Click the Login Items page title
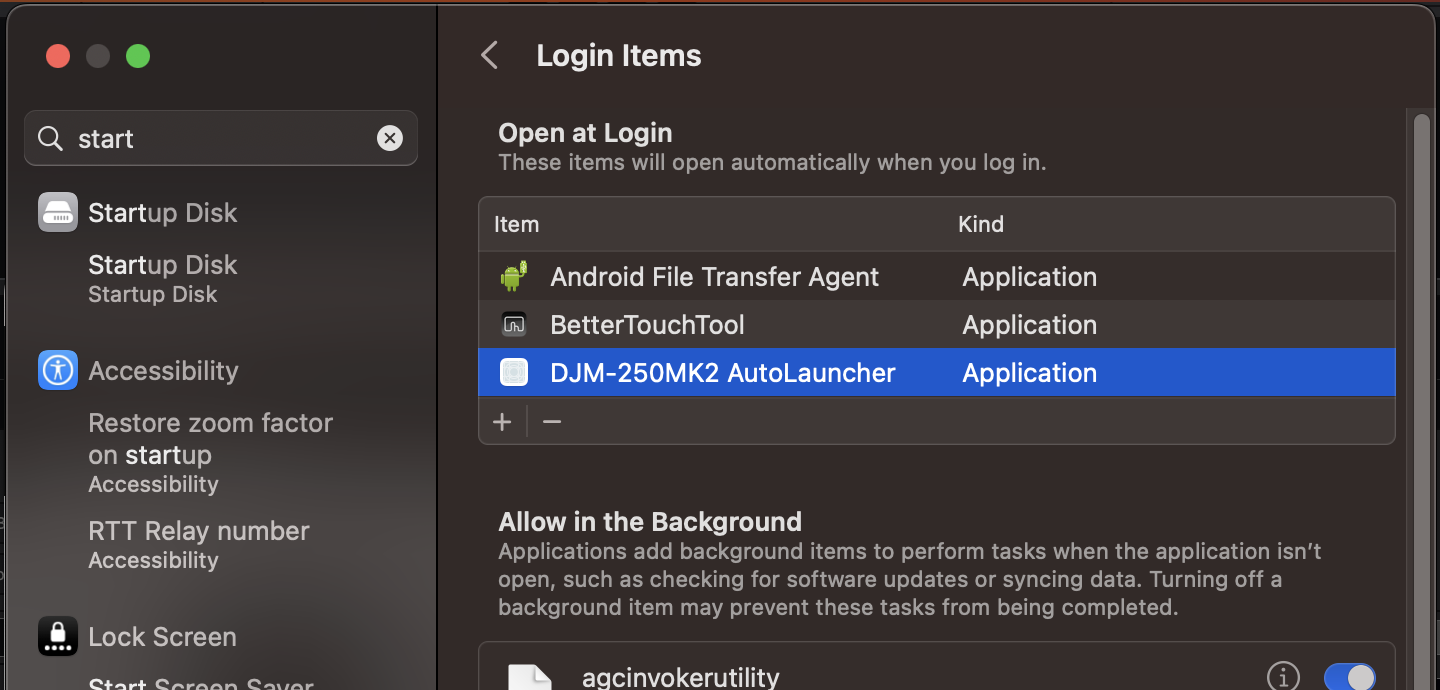 pyautogui.click(x=619, y=55)
